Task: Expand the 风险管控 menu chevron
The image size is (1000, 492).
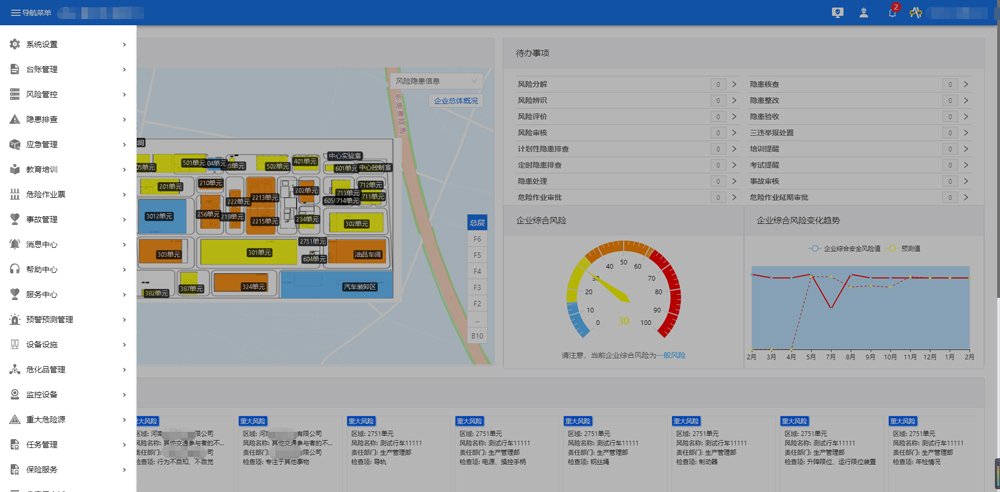Action: [124, 95]
